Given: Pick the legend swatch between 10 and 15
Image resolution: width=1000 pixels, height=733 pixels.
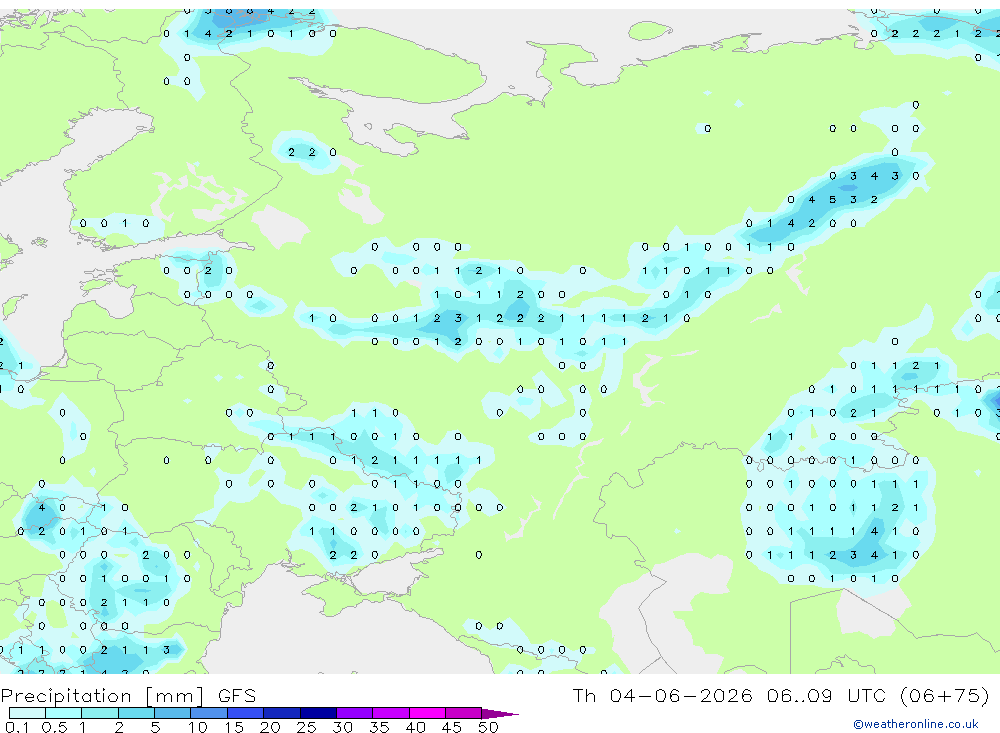Looking at the screenshot, I should tap(209, 713).
